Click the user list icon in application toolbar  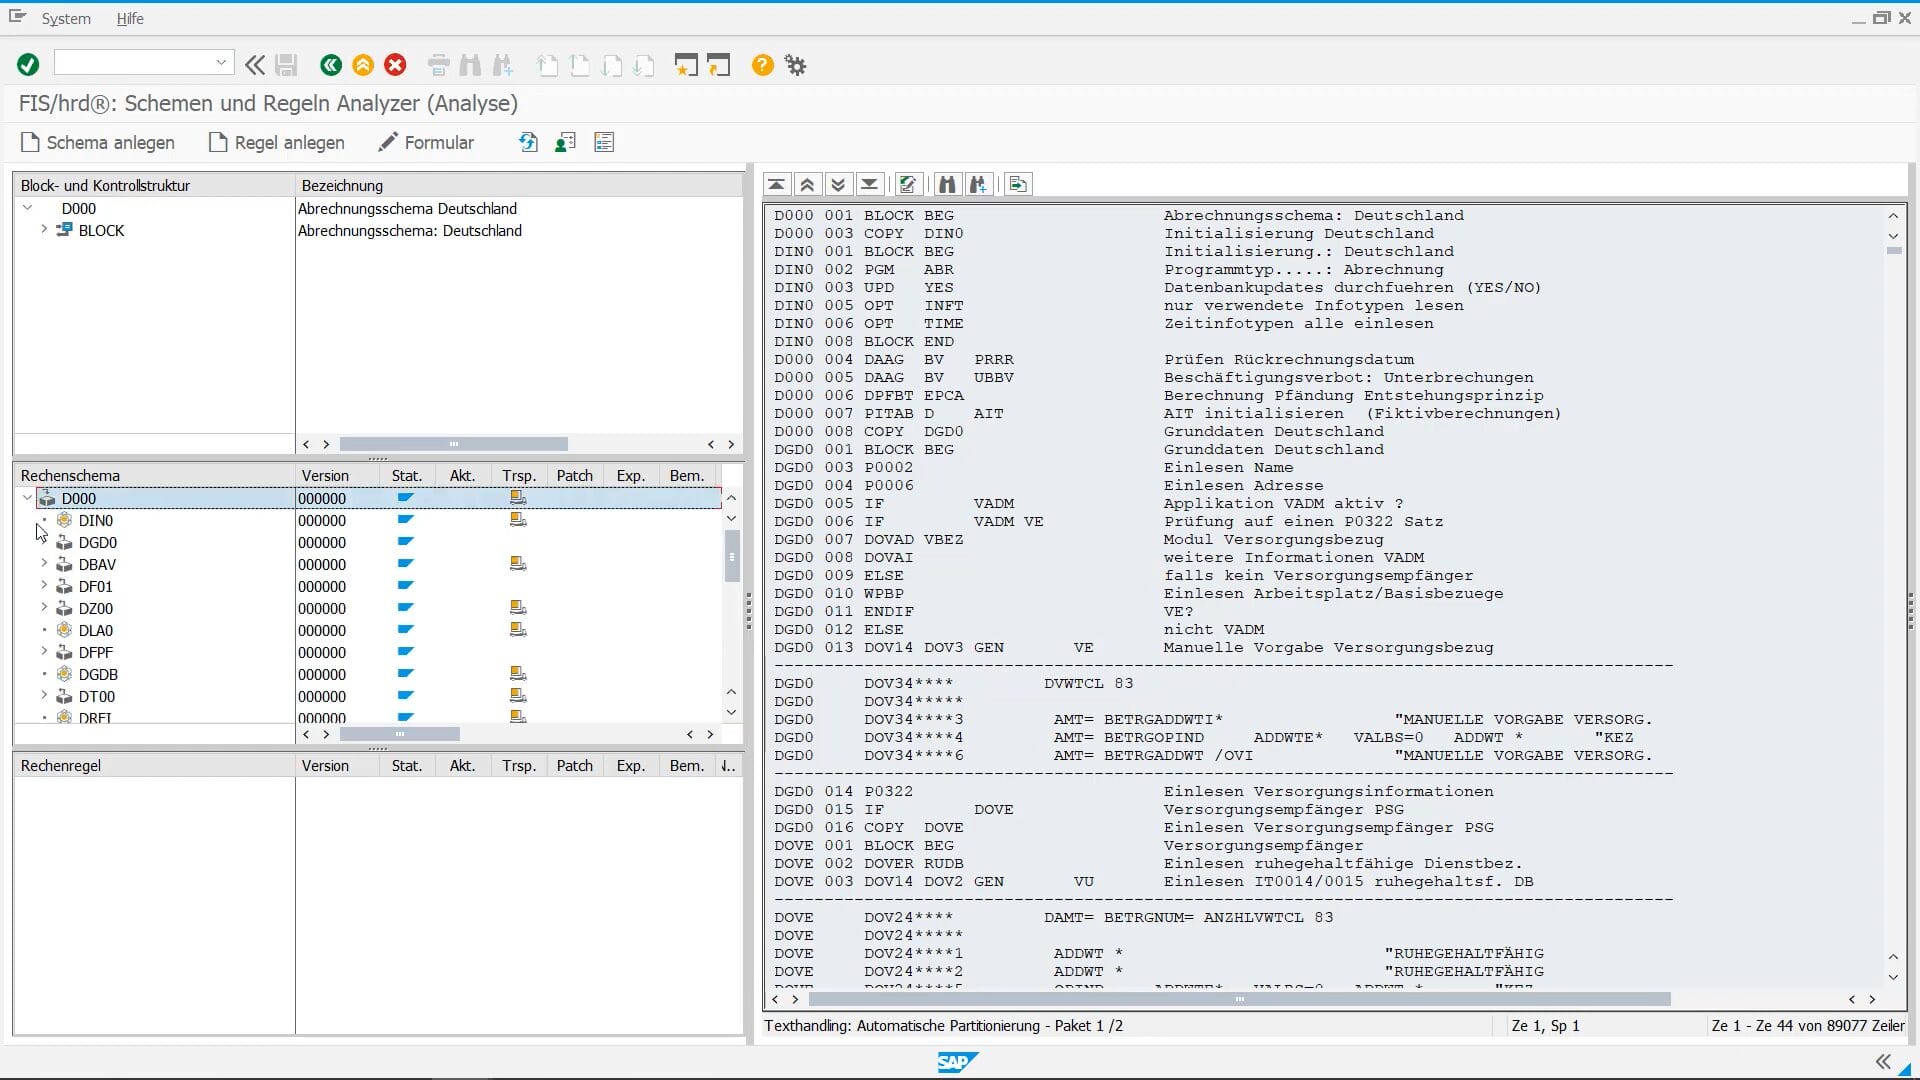point(566,142)
